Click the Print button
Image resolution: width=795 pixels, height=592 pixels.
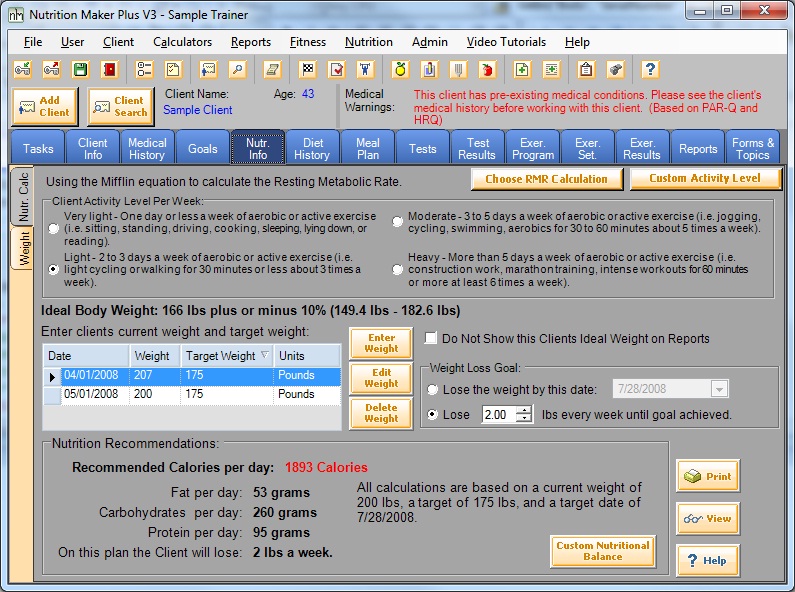[x=708, y=476]
